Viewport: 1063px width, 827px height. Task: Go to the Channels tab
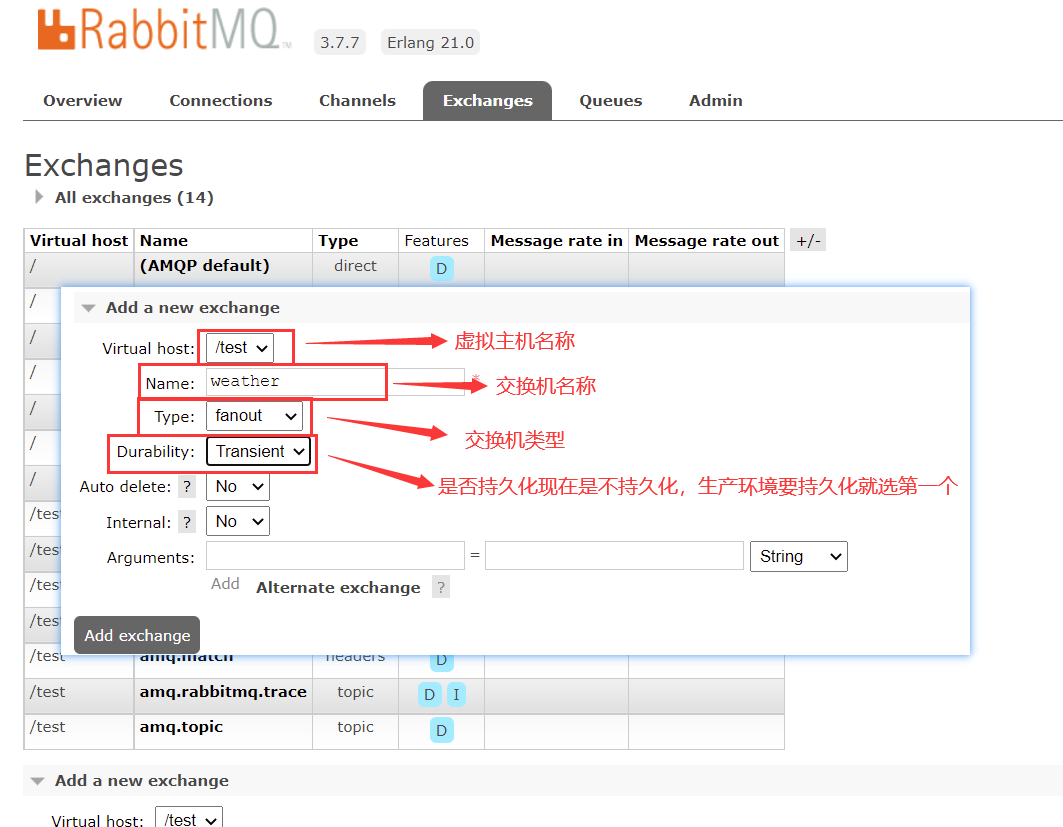pyautogui.click(x=357, y=100)
